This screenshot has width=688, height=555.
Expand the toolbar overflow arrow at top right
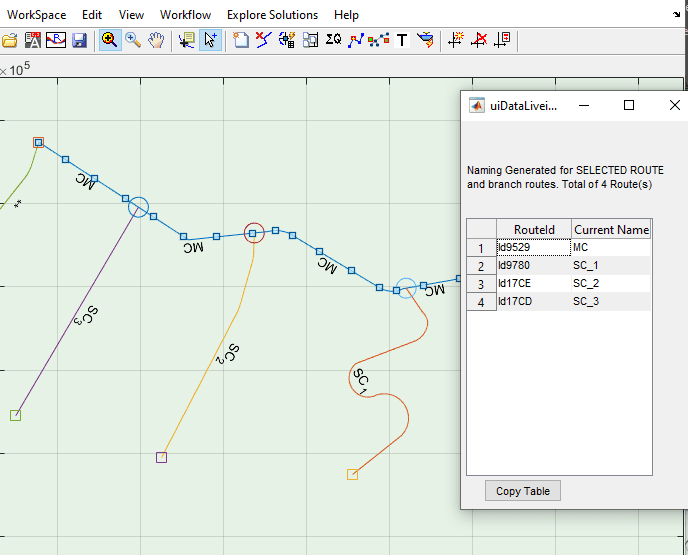point(677,16)
